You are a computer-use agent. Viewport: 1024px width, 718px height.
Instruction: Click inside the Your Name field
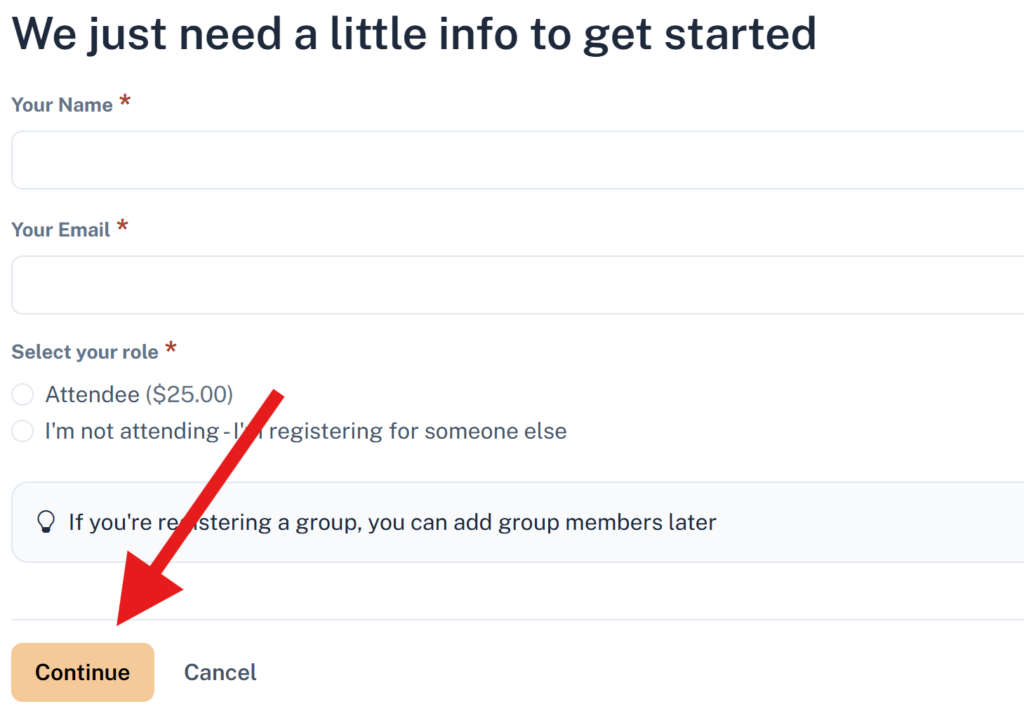[400, 159]
